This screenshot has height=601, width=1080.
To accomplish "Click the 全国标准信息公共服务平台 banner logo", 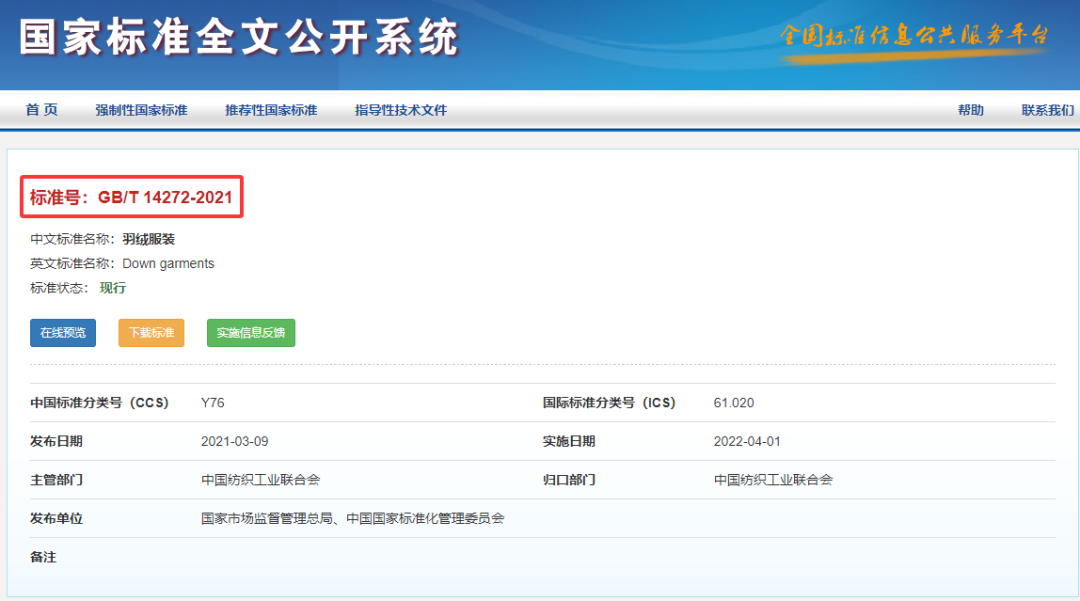I will coord(913,38).
